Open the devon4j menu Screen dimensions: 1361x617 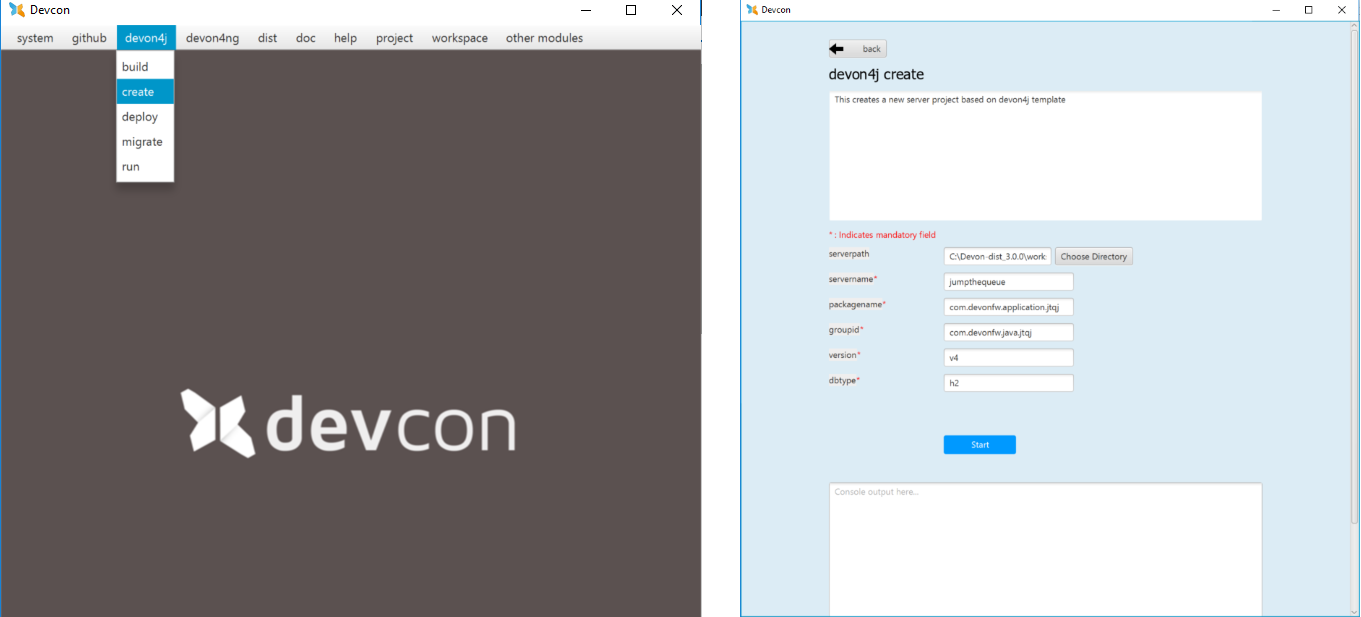(x=146, y=38)
